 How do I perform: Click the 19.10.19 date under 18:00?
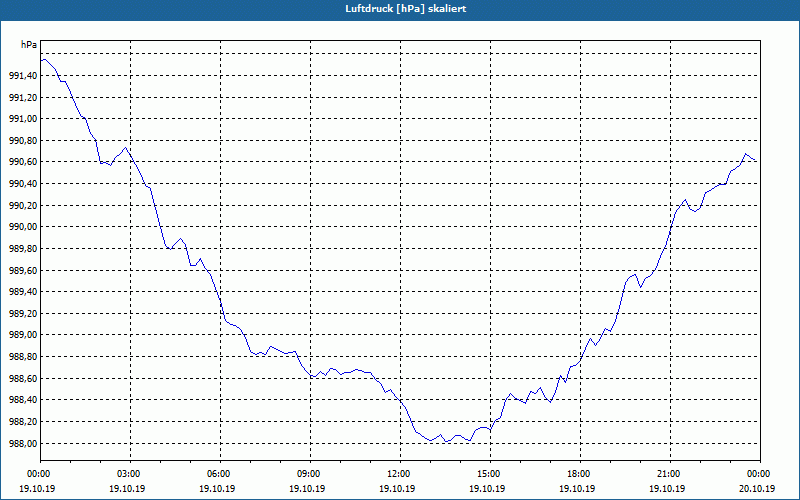pyautogui.click(x=577, y=488)
